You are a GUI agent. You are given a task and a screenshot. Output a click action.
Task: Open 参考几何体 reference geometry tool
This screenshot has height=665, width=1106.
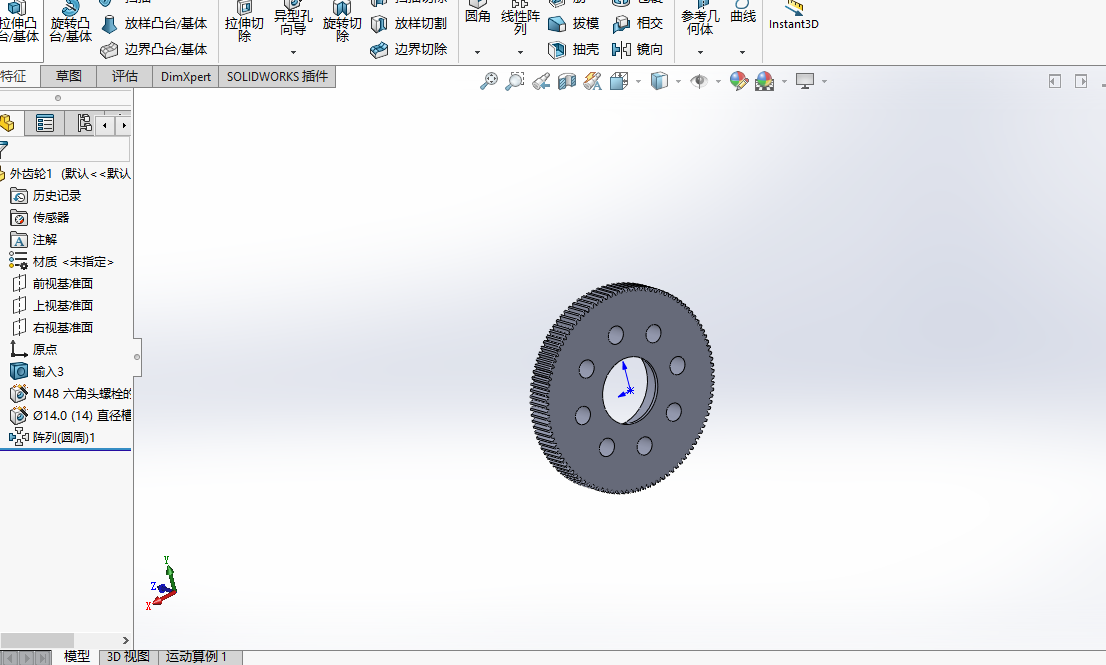coord(700,20)
